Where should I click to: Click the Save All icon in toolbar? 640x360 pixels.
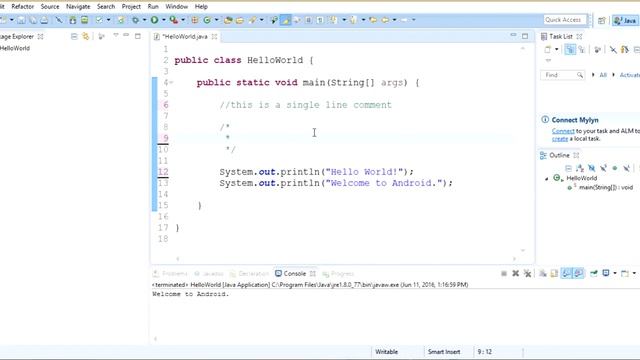click(33, 20)
